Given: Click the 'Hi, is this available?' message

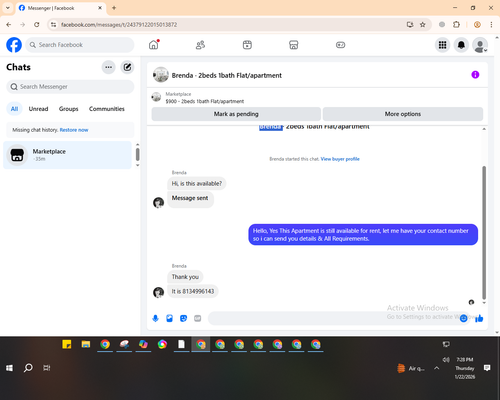Looking at the screenshot, I should pos(197,183).
